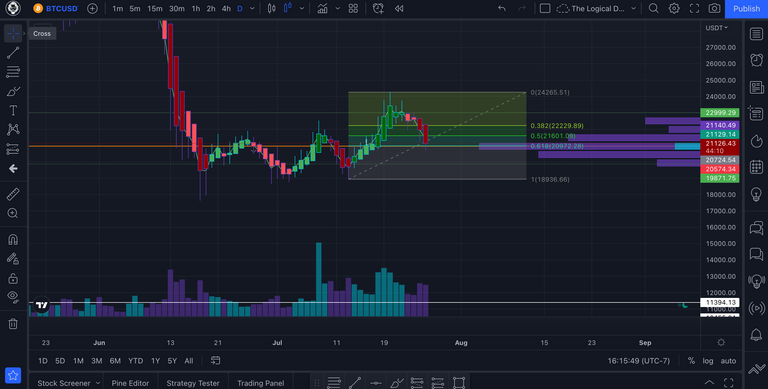Select the Brush drawing tool

(x=13, y=92)
